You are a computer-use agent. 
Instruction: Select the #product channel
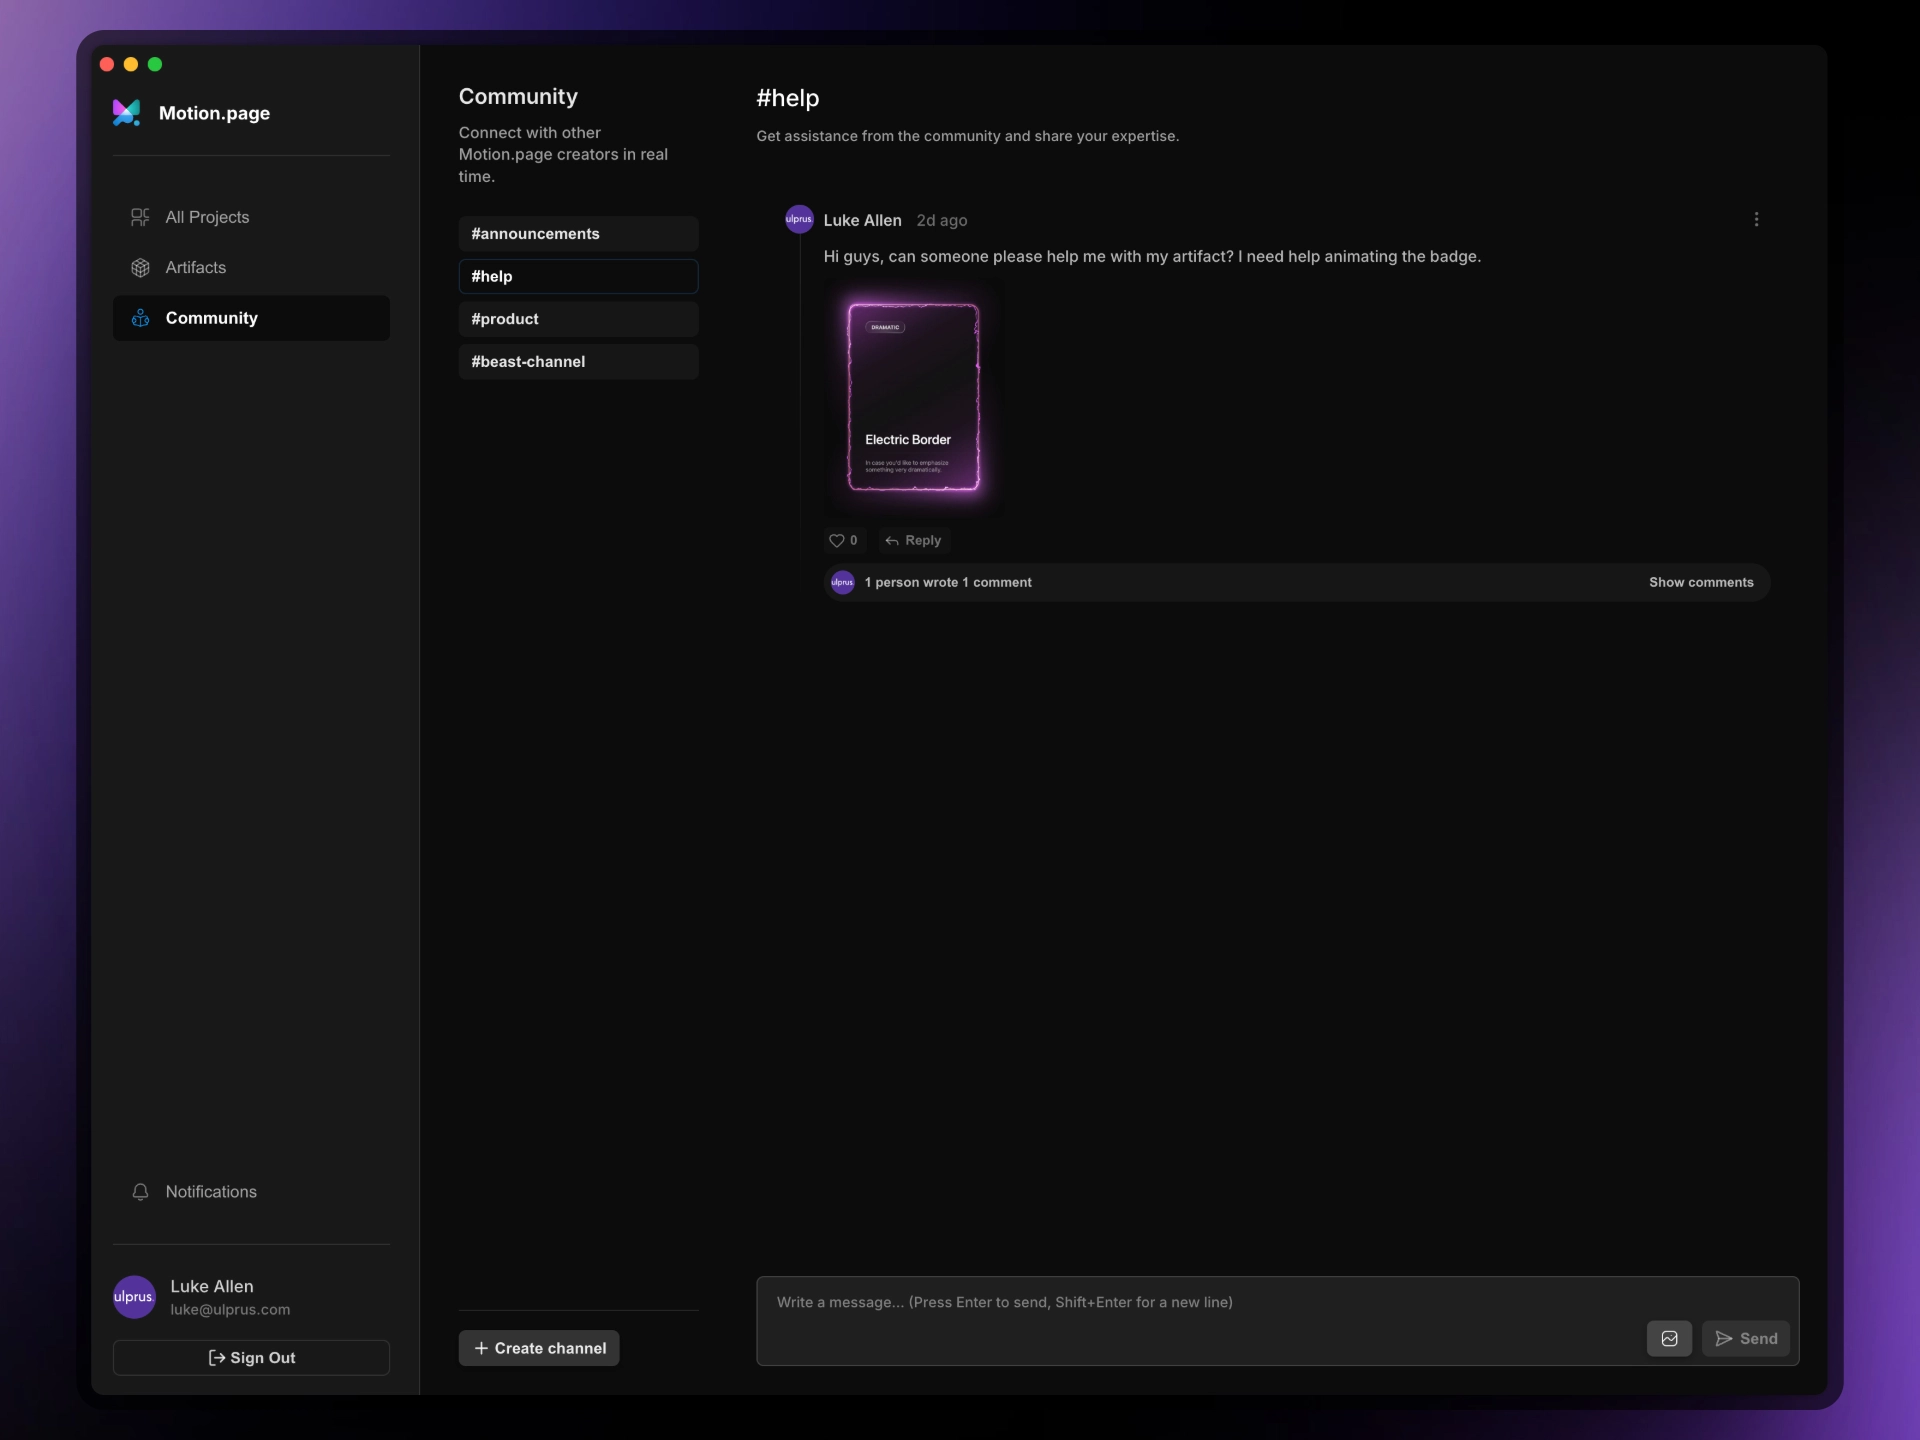[x=578, y=319]
